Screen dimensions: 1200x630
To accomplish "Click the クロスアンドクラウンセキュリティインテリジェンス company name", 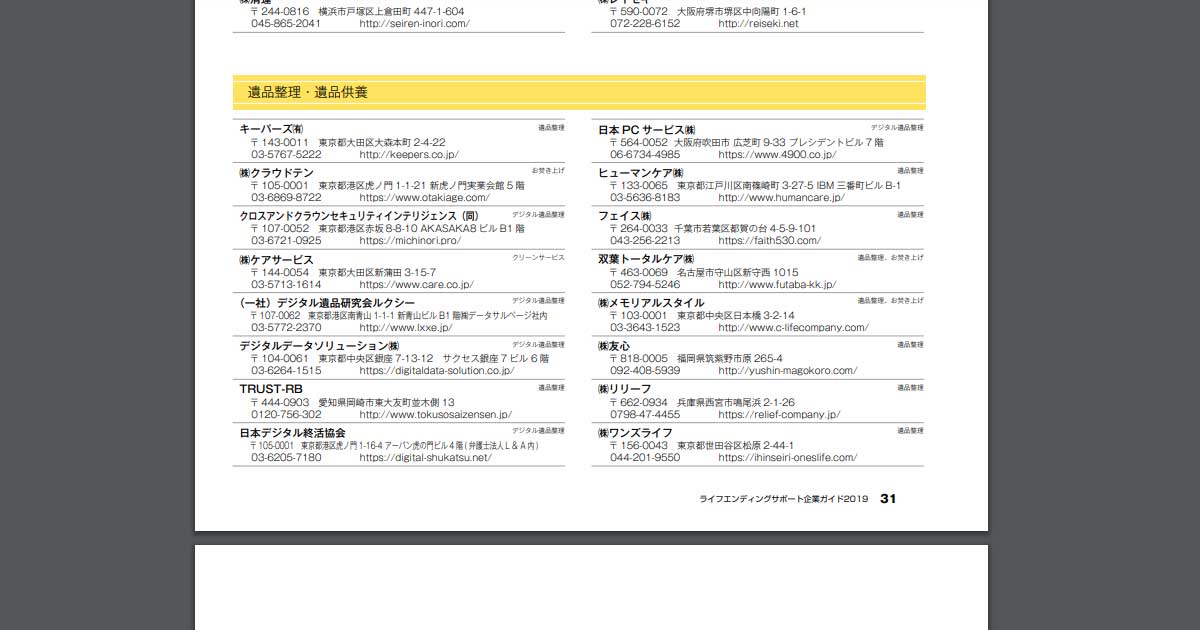I will pos(359,216).
